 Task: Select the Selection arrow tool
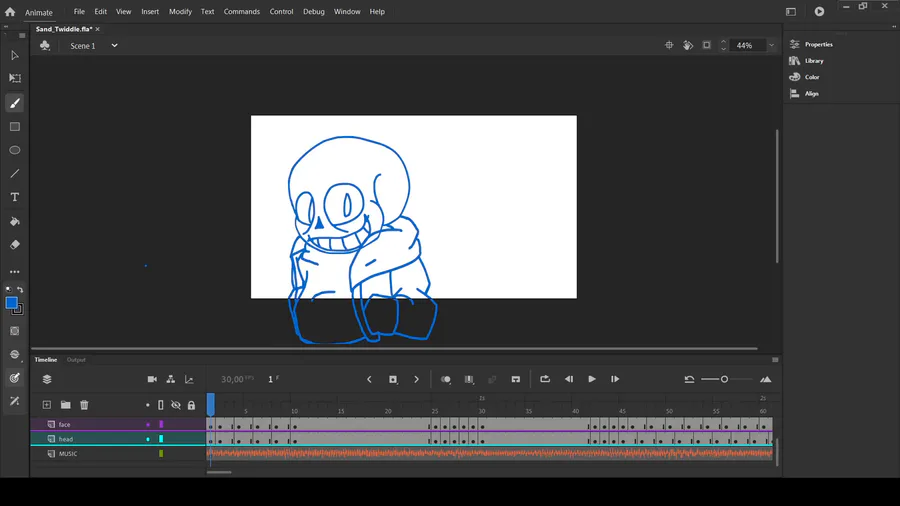(15, 56)
